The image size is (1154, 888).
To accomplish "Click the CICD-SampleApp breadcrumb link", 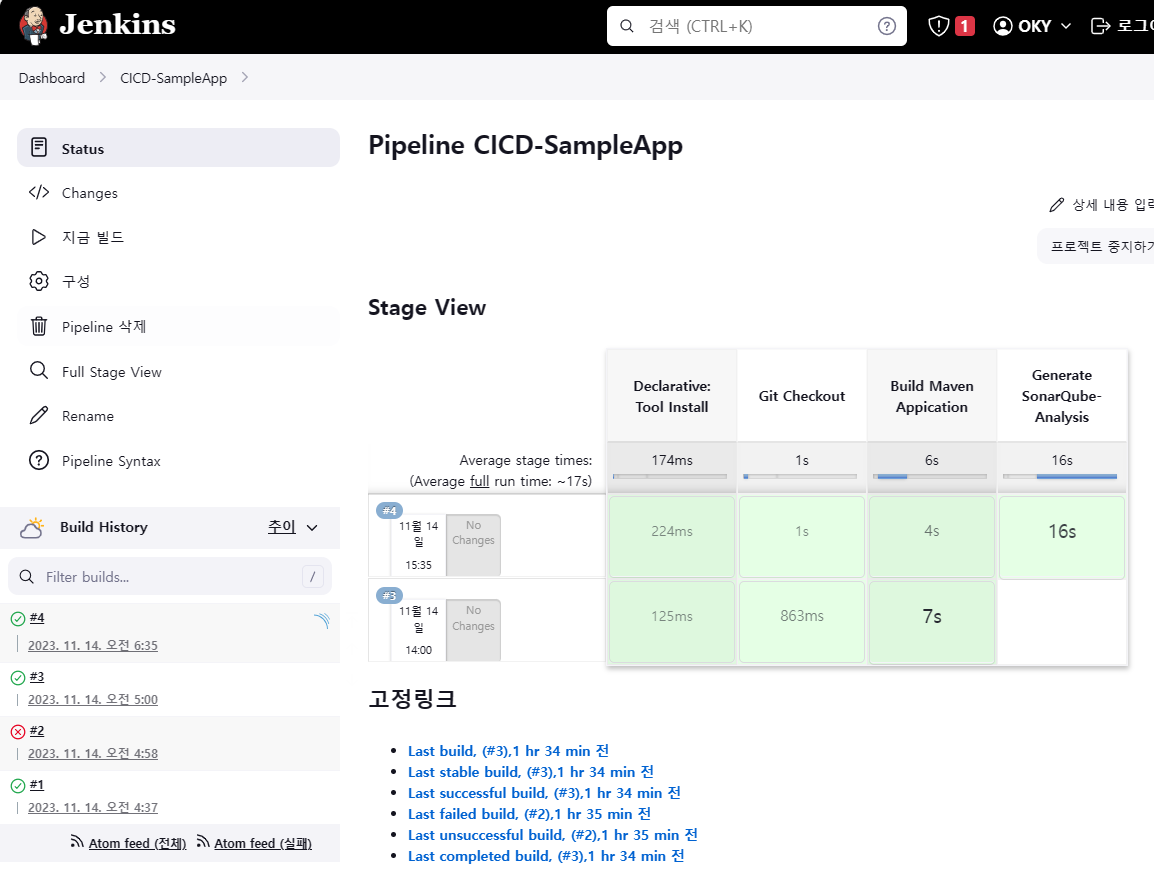I will [x=174, y=78].
